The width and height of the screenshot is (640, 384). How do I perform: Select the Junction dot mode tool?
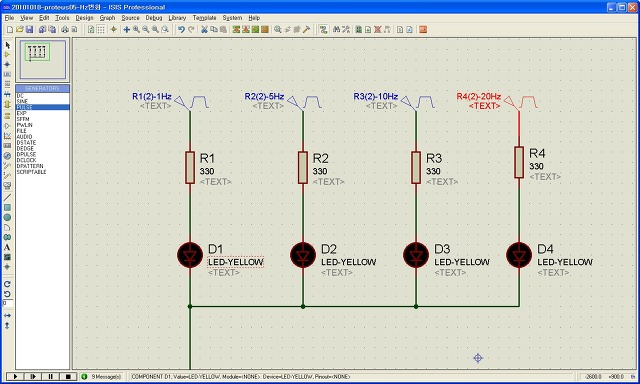coord(7,64)
